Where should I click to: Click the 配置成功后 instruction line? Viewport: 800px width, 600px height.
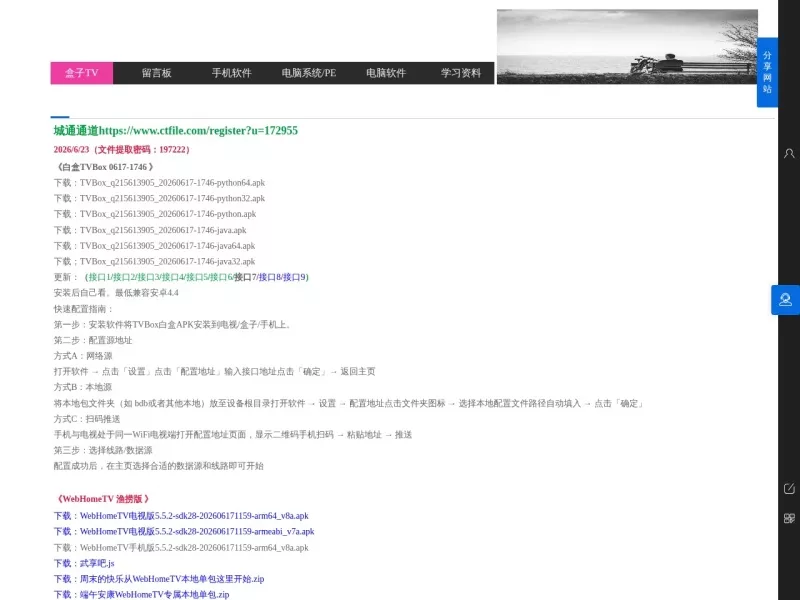[x=159, y=466]
